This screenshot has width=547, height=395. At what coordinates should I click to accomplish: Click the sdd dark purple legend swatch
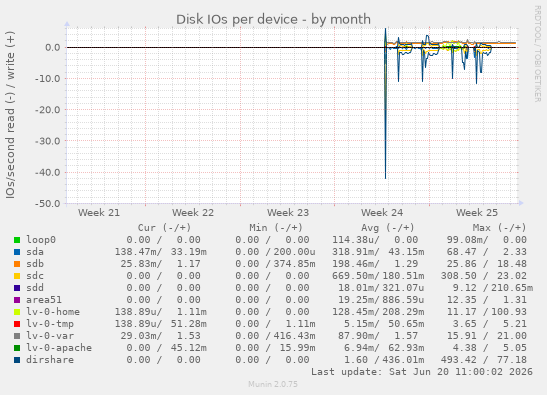(x=17, y=288)
